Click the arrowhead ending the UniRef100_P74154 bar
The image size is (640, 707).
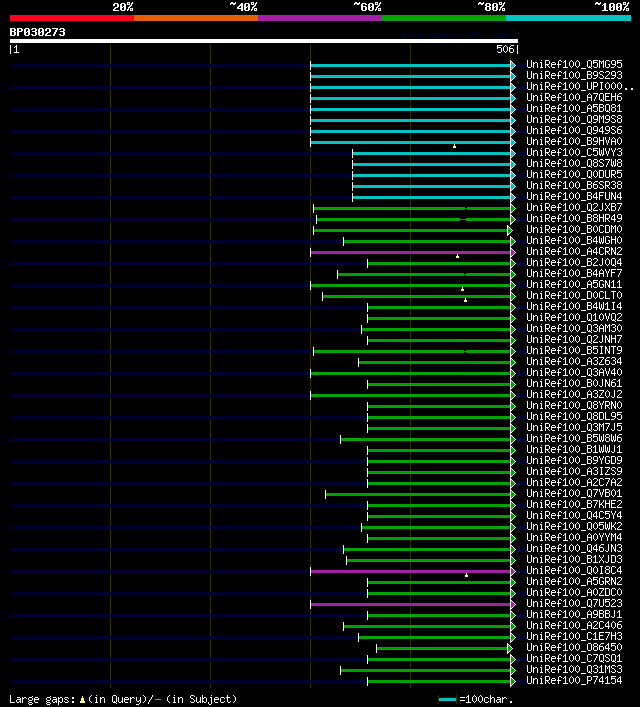tap(513, 681)
